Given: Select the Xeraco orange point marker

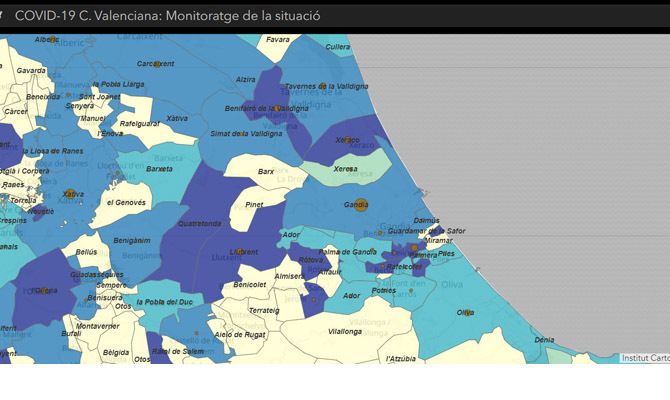Looking at the screenshot, I should [x=348, y=140].
